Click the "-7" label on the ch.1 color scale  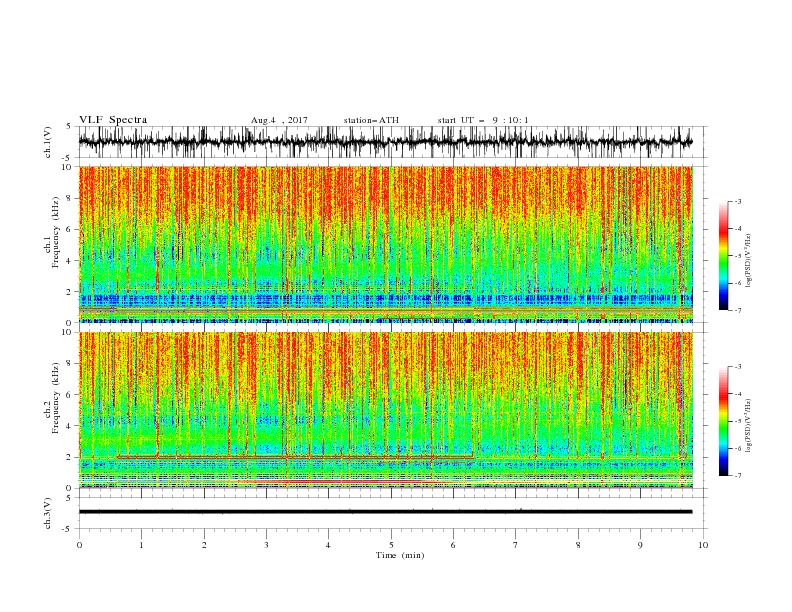(x=738, y=310)
